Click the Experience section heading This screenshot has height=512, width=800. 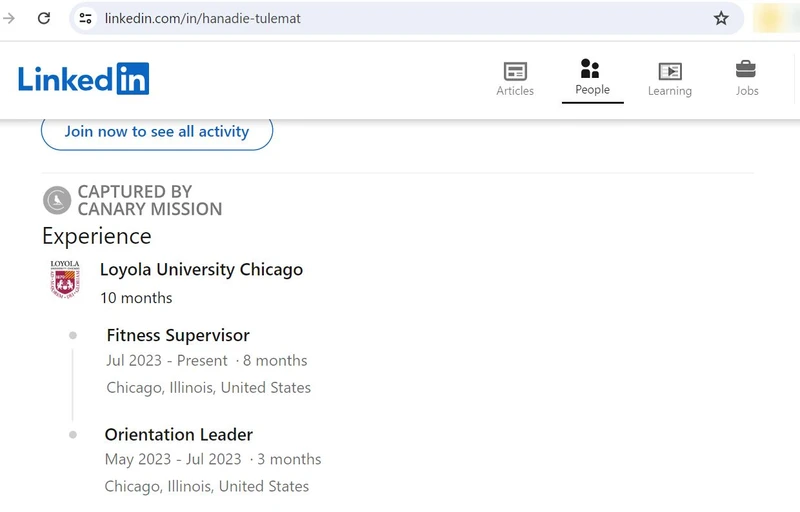(97, 237)
